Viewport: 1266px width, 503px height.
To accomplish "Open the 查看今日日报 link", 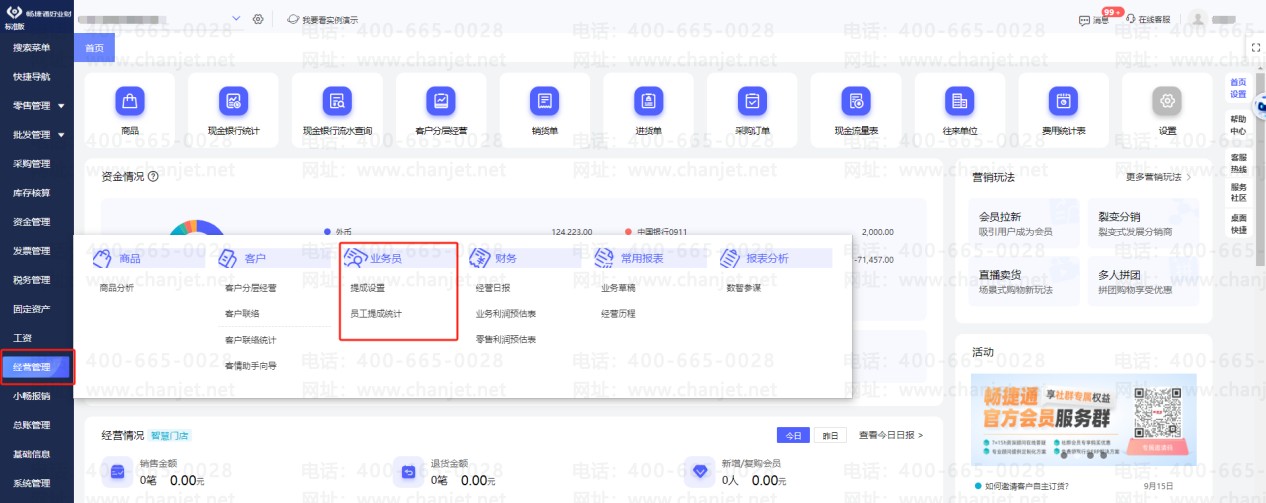I will (x=890, y=435).
